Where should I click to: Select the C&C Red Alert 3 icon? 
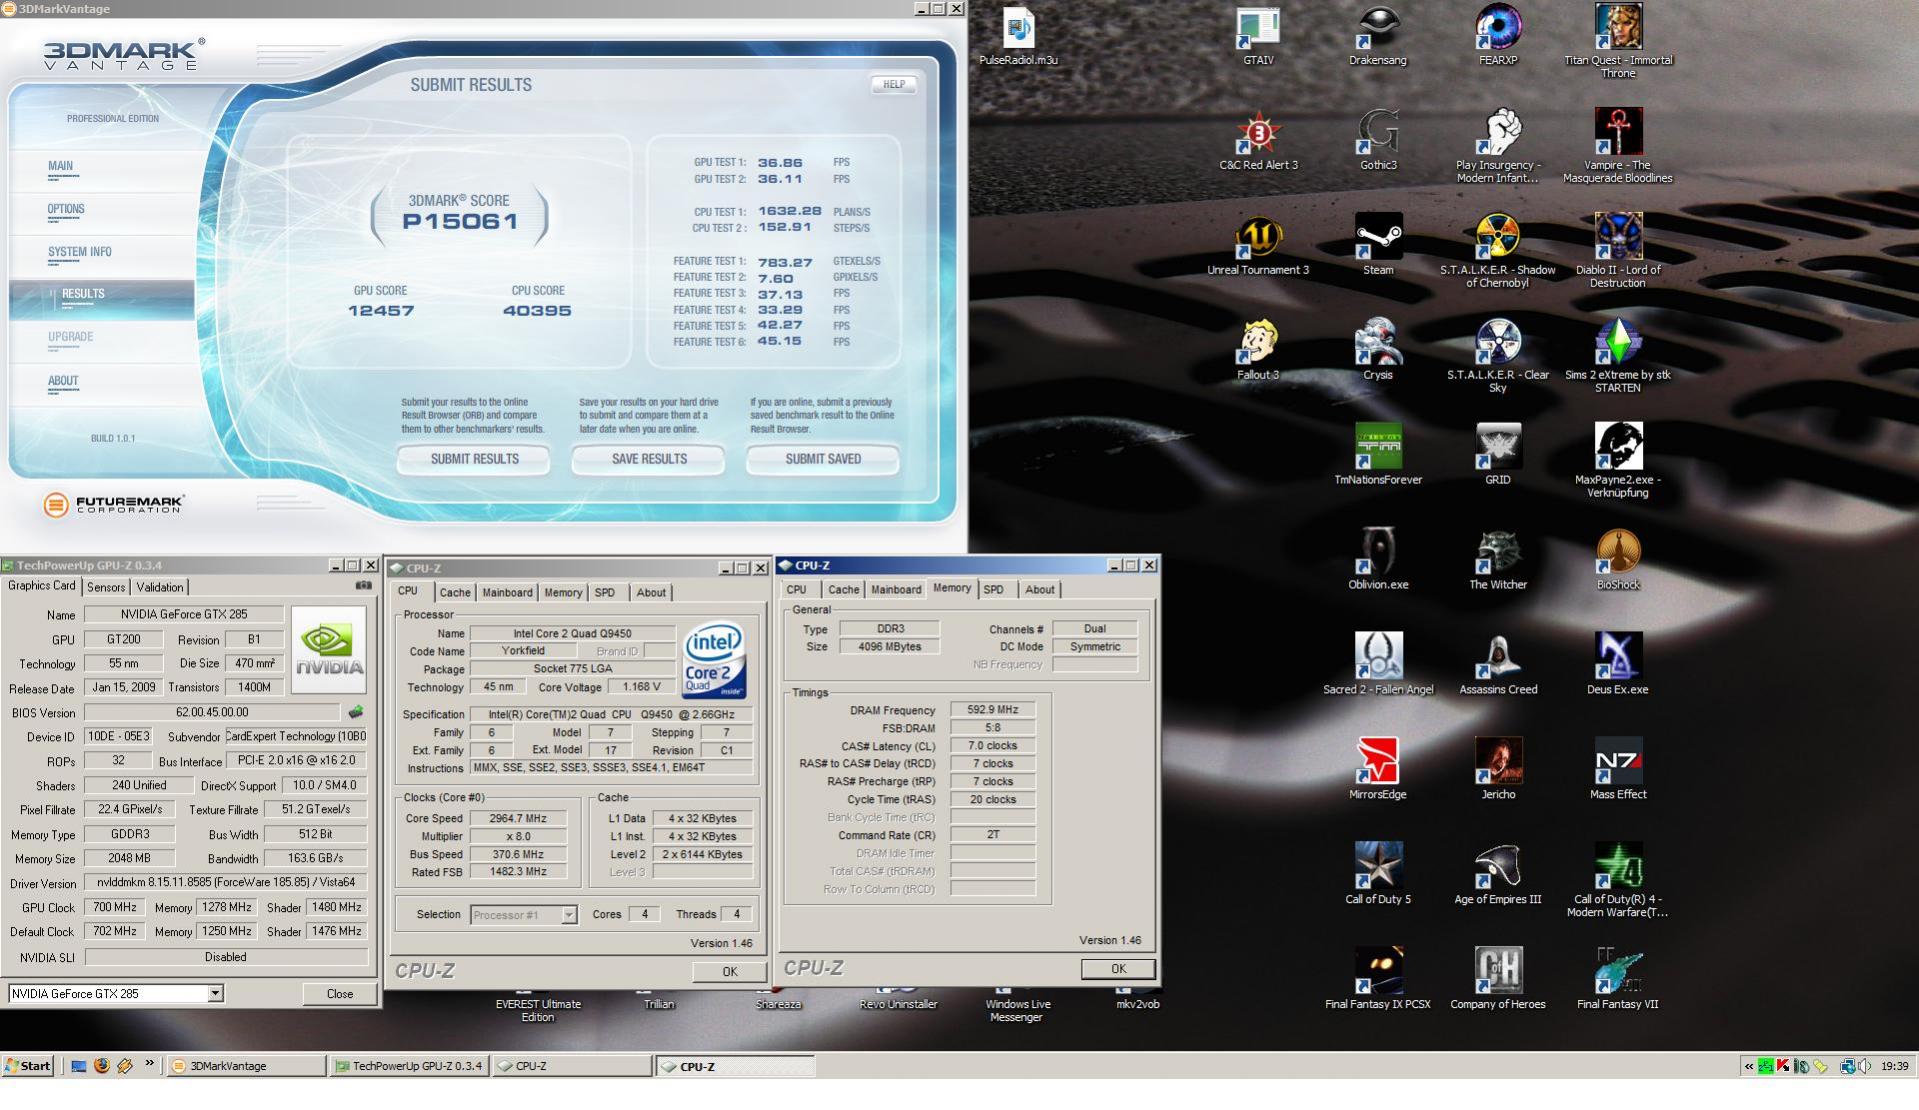pos(1258,140)
